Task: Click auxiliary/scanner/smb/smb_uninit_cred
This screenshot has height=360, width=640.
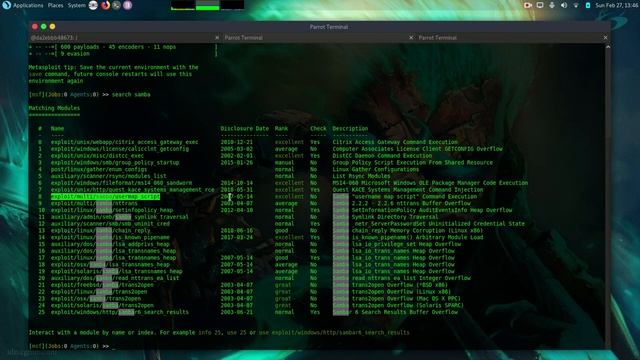Action: click(110, 224)
